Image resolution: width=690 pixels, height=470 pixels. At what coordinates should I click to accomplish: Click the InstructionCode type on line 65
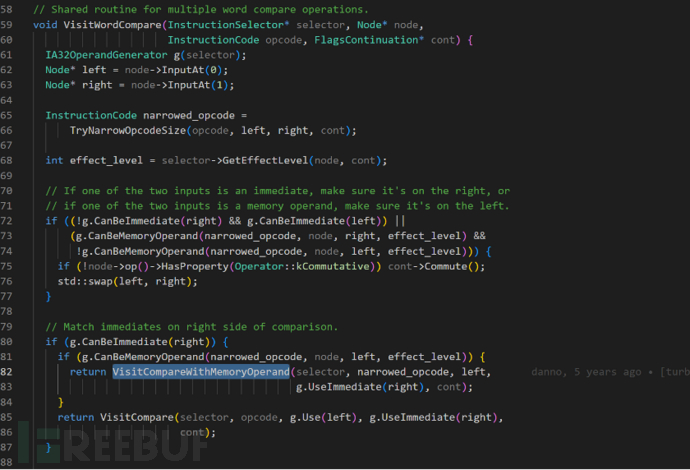(91, 115)
